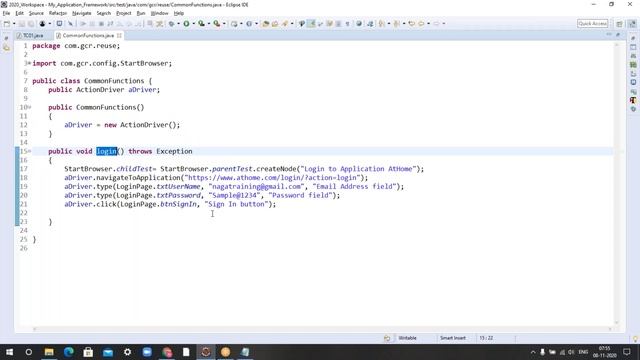Select the CommonFunctions.java editor tab
The height and width of the screenshot is (360, 640).
tap(88, 36)
